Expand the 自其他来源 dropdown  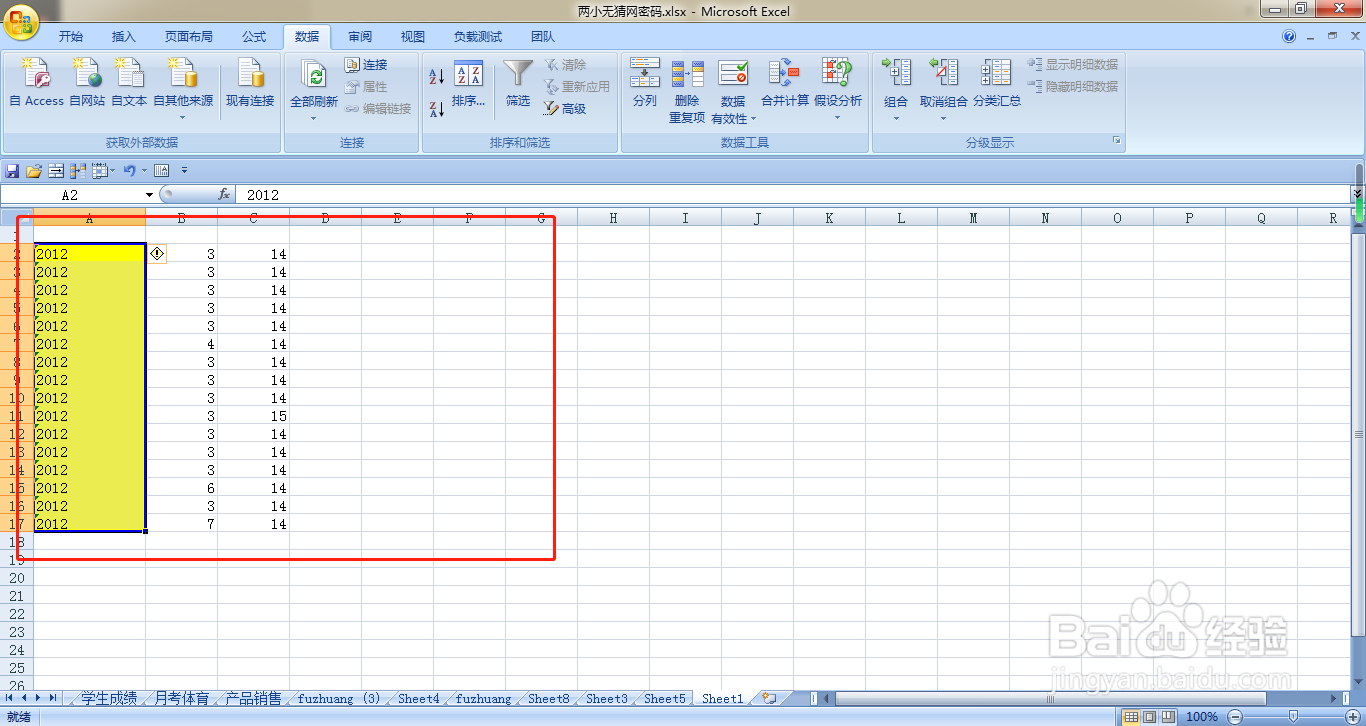pos(183,117)
